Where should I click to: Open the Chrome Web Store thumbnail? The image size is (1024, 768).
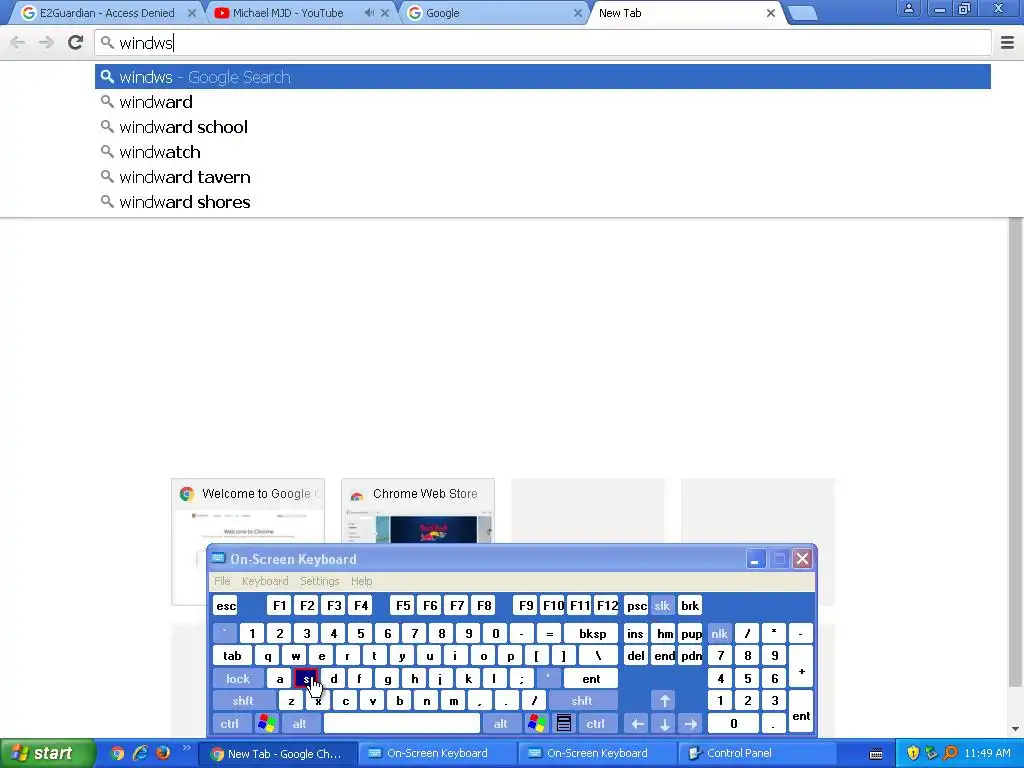click(418, 511)
